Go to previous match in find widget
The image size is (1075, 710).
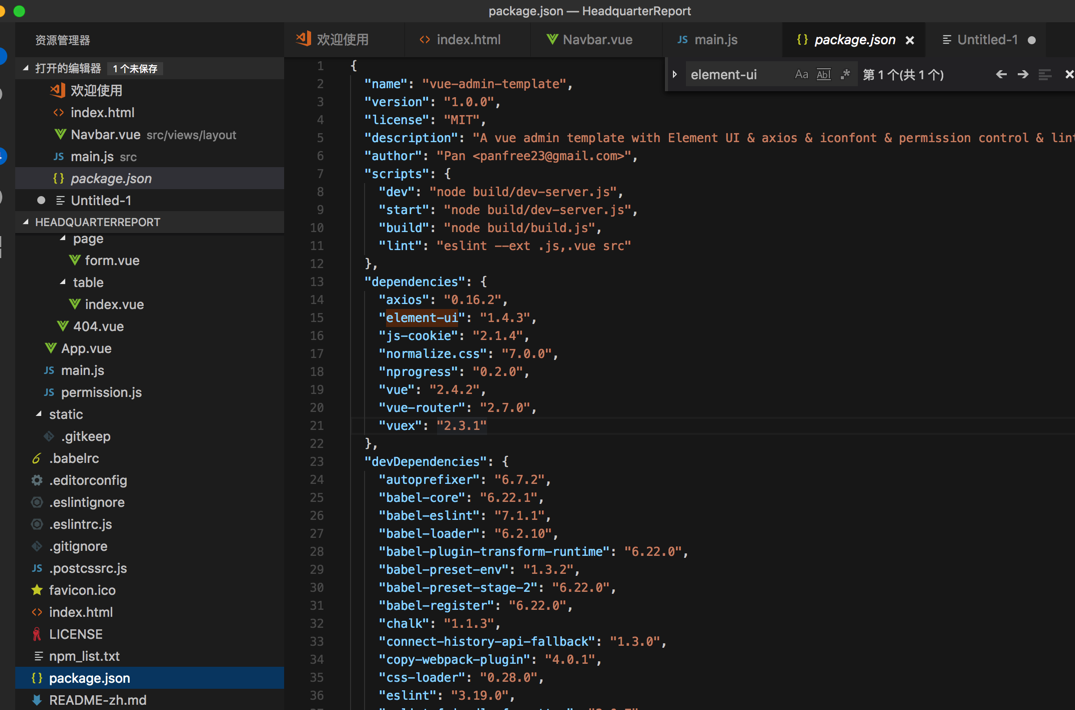pyautogui.click(x=1001, y=75)
